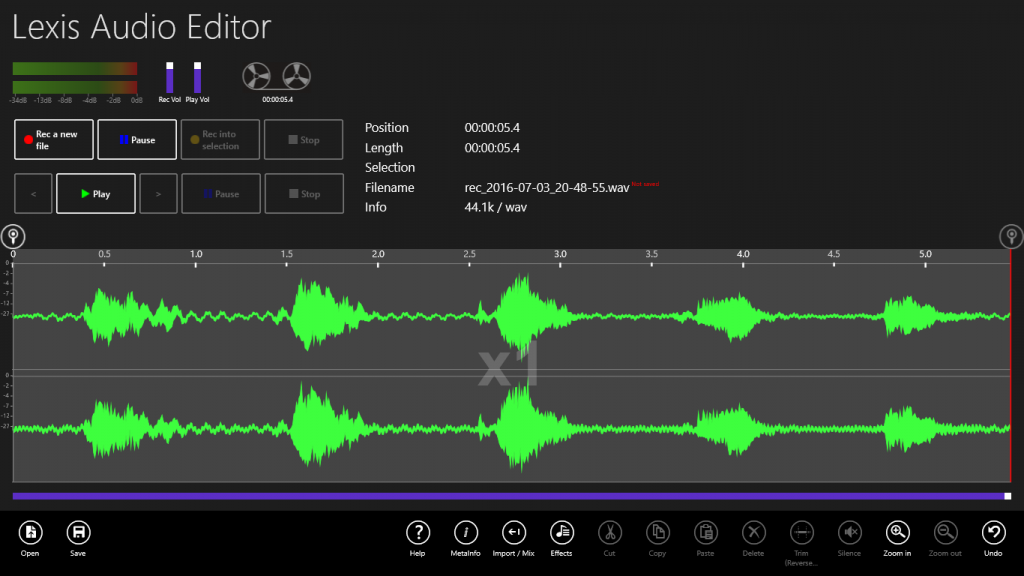Toggle the right waveform marker pin
Image resolution: width=1024 pixels, height=576 pixels.
[1010, 237]
